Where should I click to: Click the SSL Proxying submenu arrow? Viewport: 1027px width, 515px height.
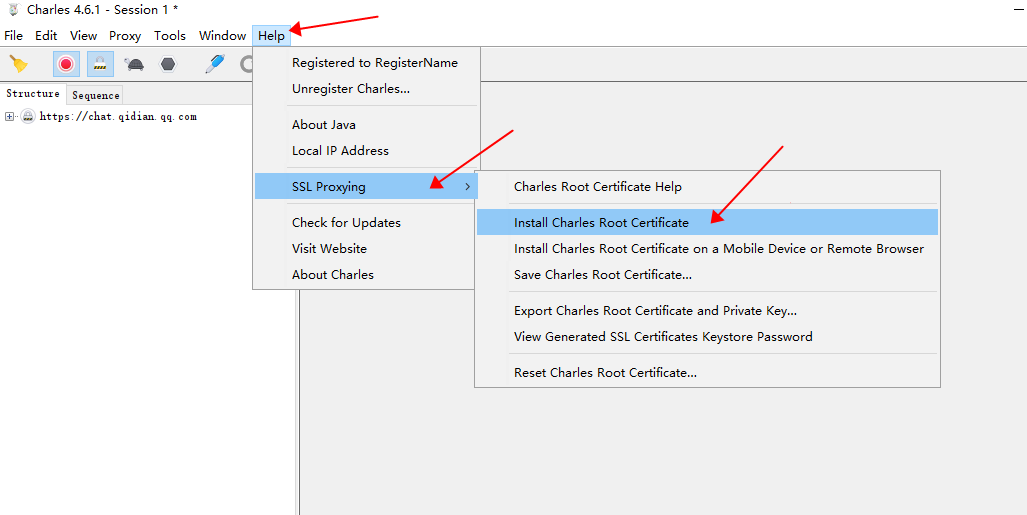click(467, 187)
